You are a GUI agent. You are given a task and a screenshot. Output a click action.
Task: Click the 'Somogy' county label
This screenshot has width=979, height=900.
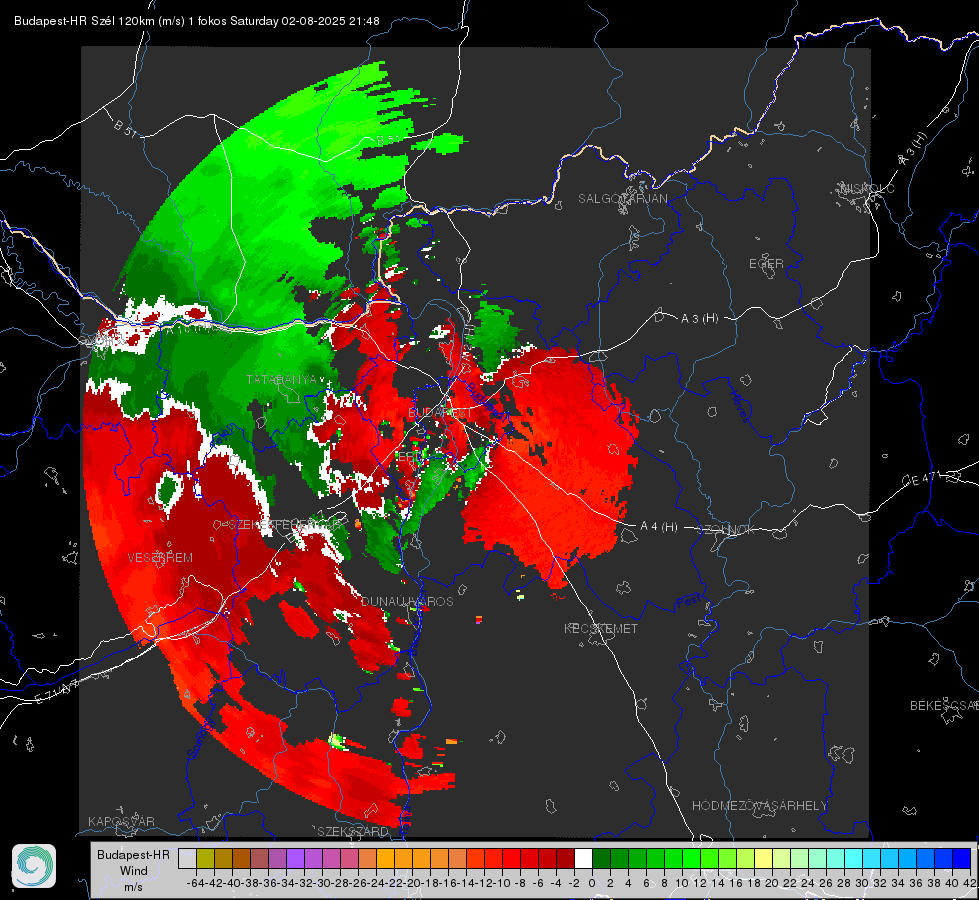pyautogui.click(x=200, y=738)
